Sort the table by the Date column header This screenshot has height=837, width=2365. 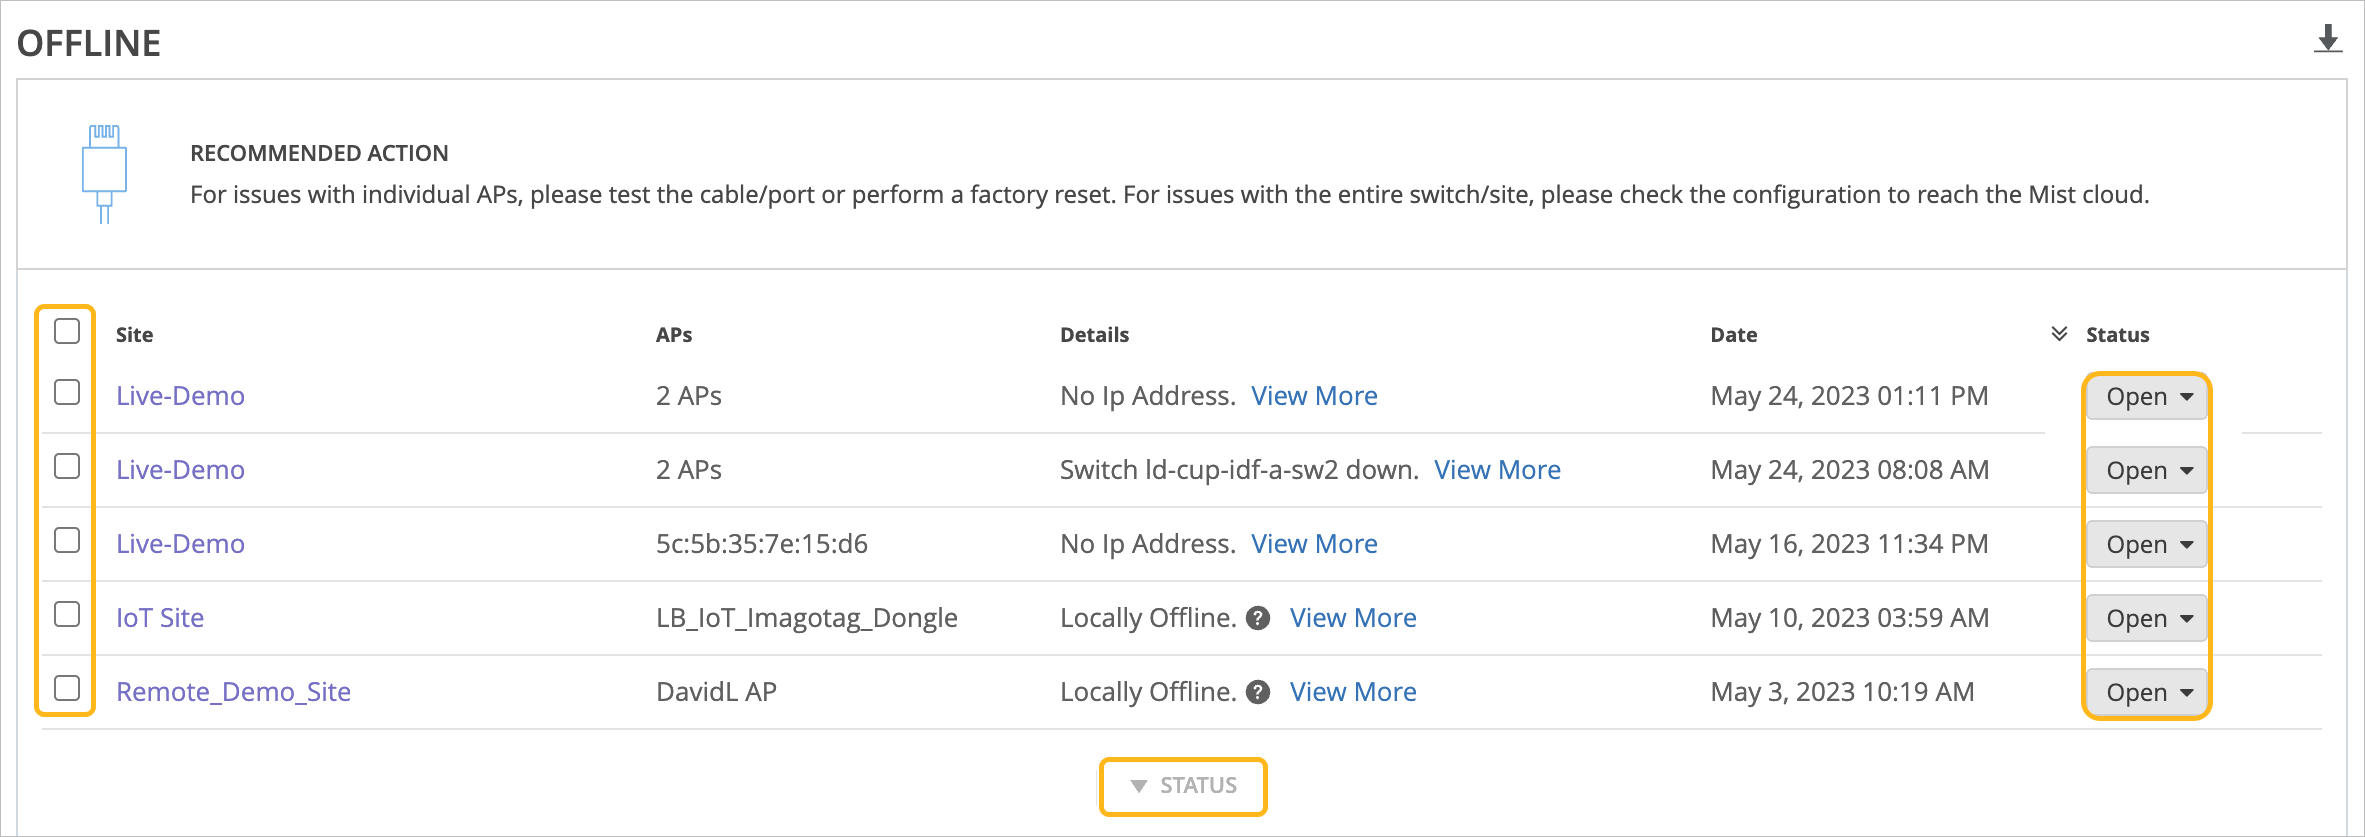click(1733, 335)
